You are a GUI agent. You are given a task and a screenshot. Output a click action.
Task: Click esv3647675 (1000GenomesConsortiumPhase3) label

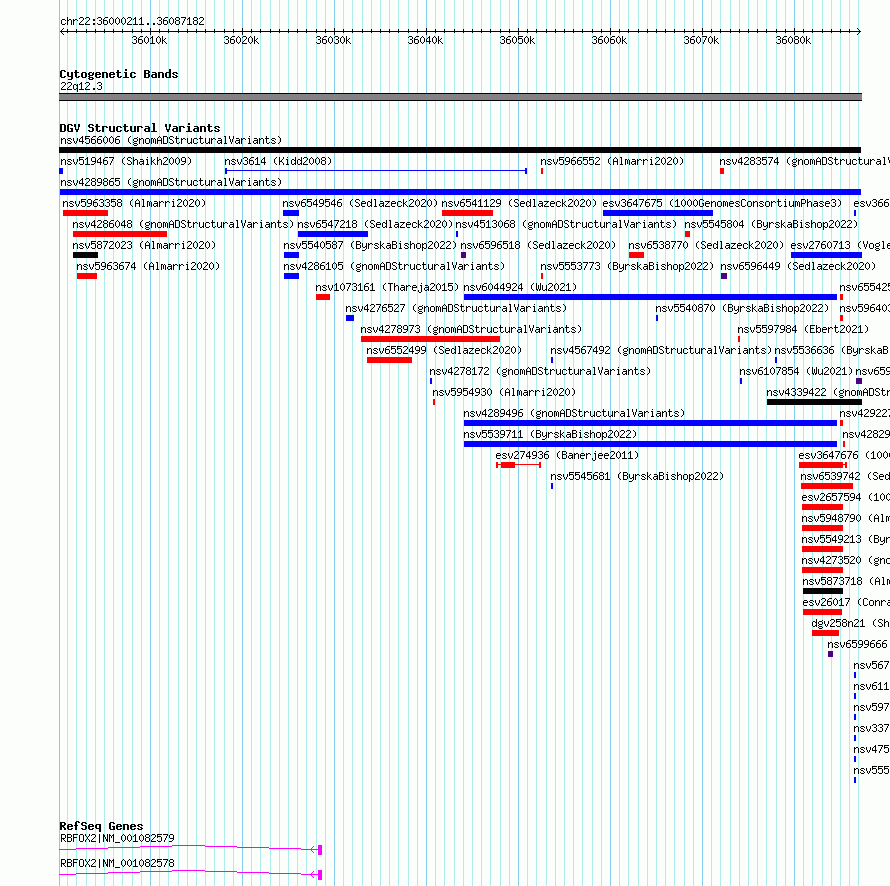point(722,203)
